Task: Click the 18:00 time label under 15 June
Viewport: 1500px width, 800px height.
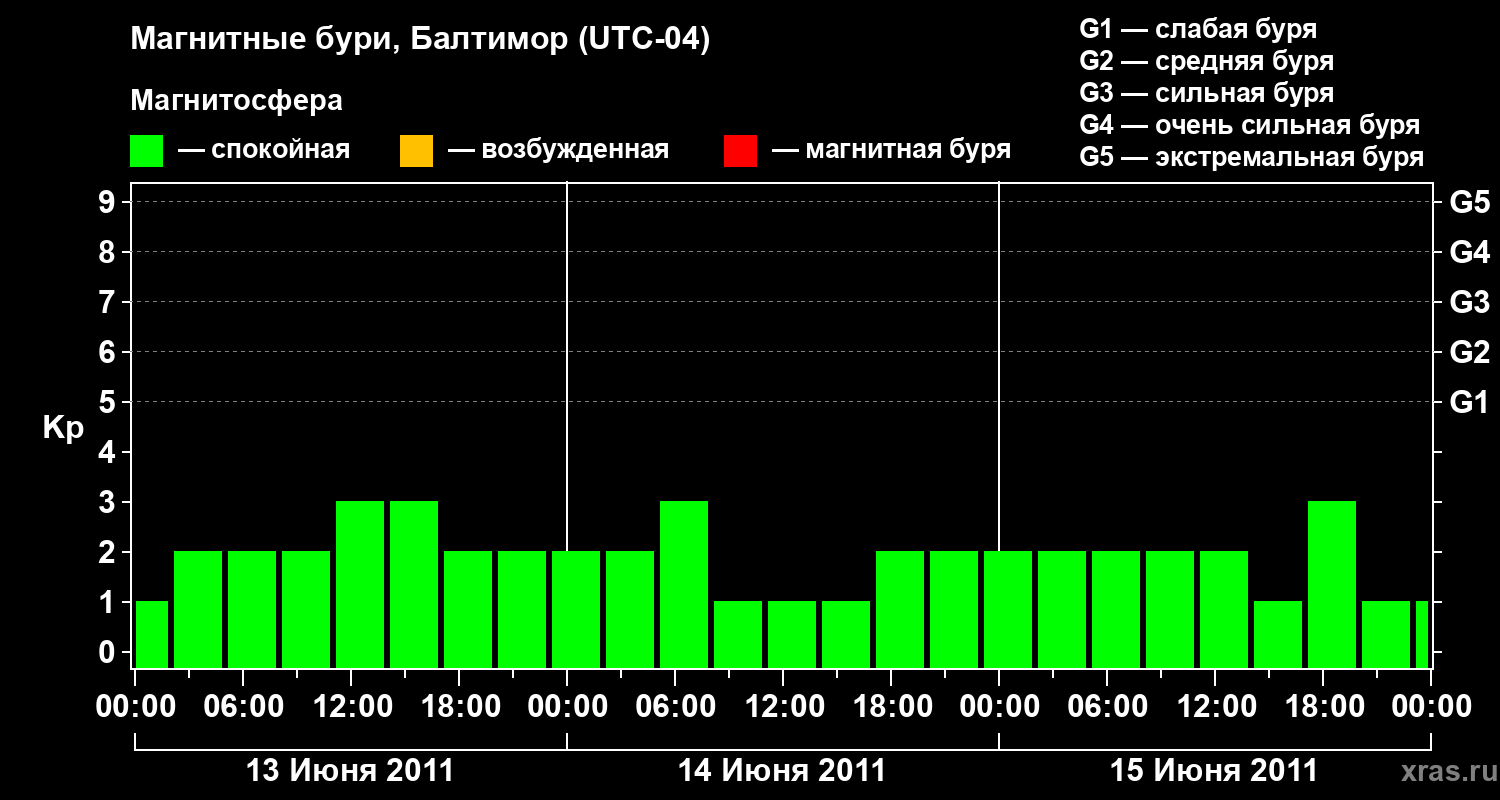Action: coord(1323,707)
